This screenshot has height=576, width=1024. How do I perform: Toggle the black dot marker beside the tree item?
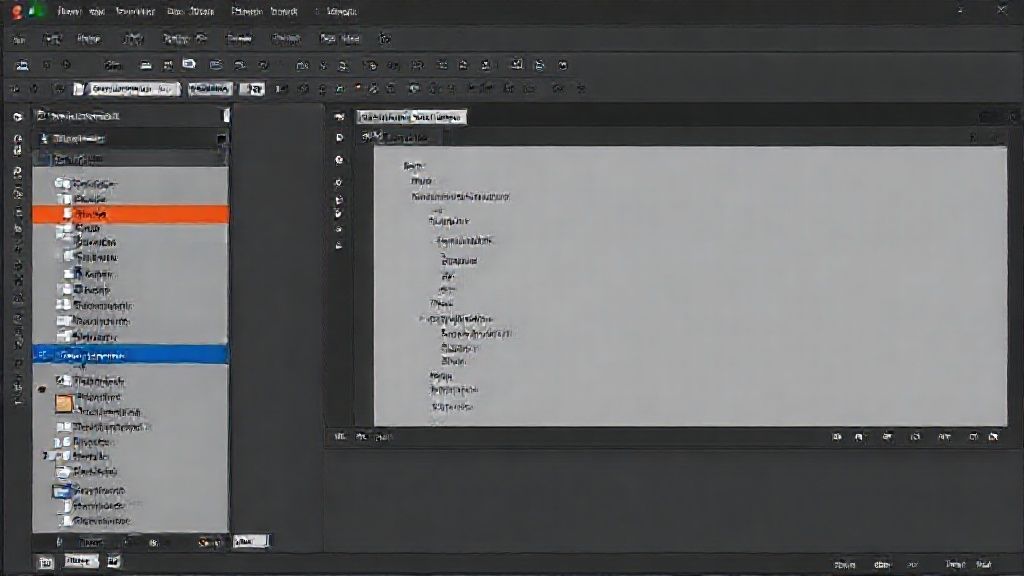(x=41, y=389)
